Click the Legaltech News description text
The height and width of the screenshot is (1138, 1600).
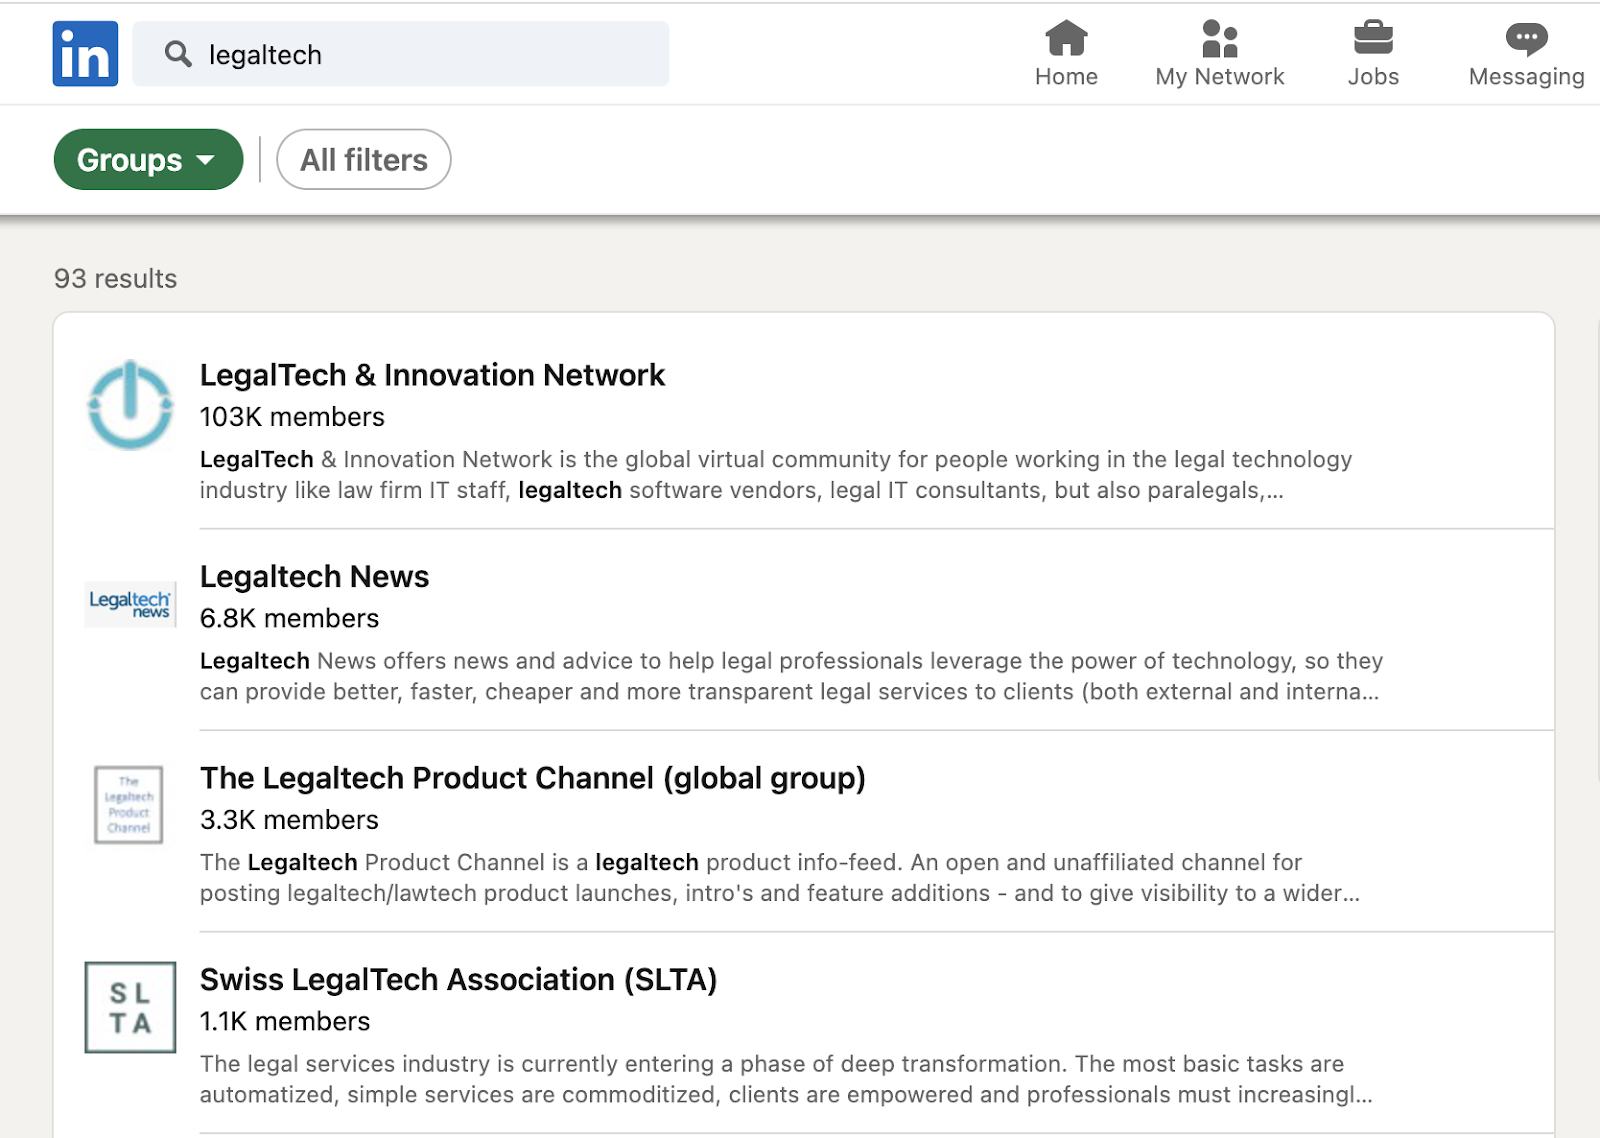790,676
